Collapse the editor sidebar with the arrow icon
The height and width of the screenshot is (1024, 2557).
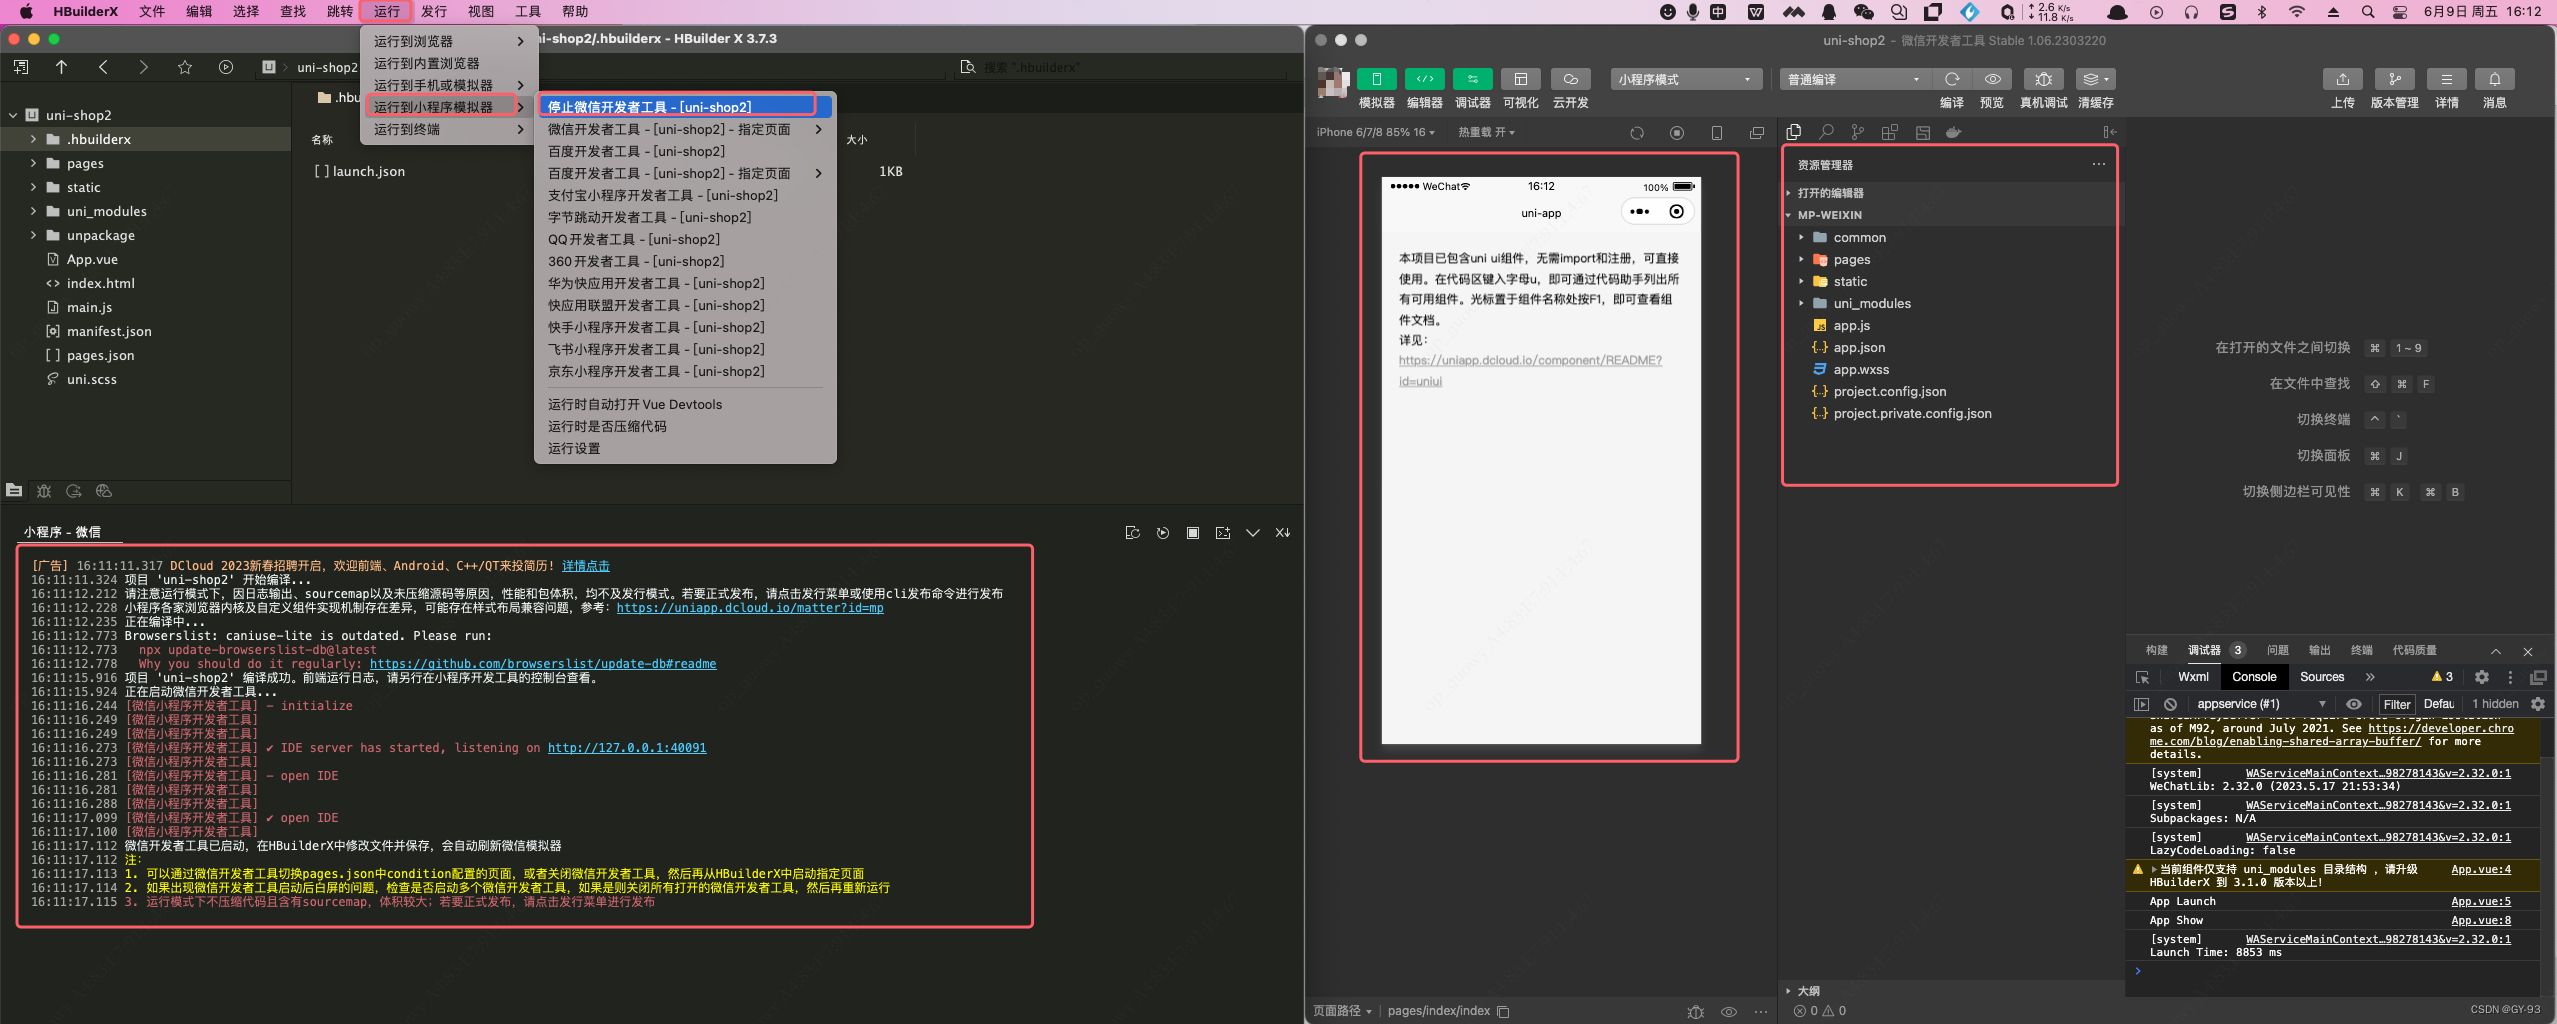(2109, 132)
